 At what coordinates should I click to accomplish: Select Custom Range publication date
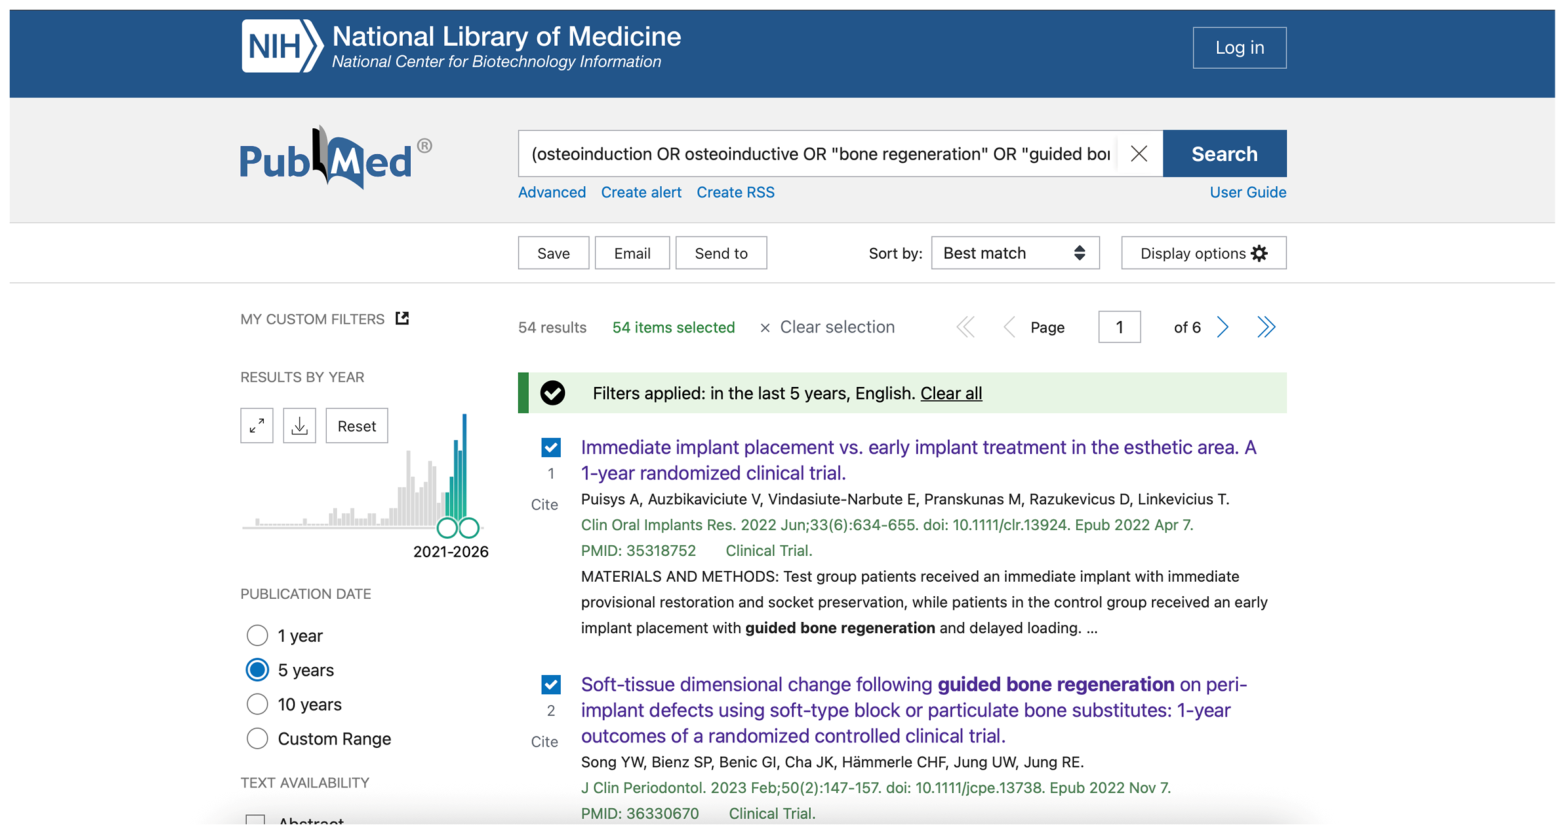257,739
